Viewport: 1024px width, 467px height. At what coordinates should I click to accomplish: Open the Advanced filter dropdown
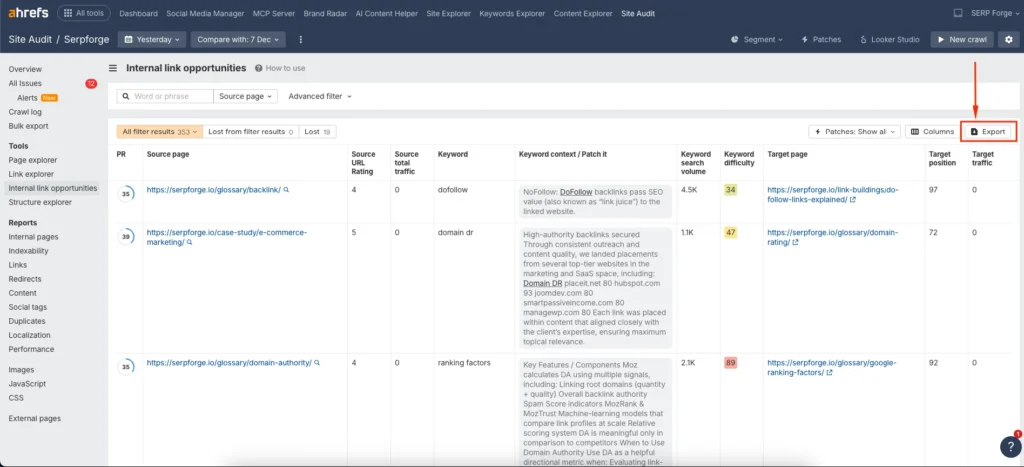319,96
